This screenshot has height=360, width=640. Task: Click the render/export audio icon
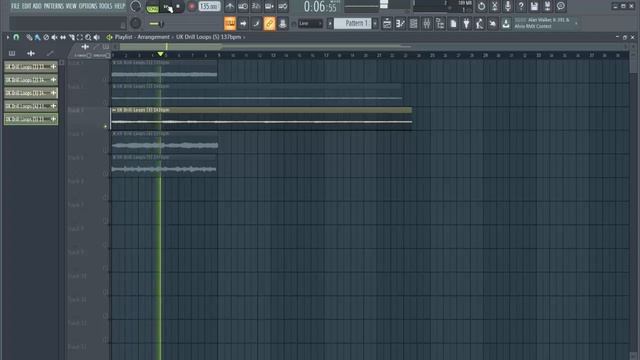[547, 6]
